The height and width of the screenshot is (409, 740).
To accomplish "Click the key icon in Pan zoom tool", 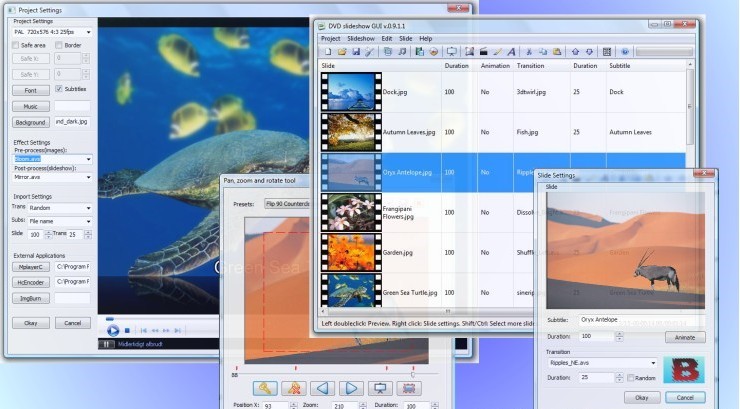I will [x=265, y=388].
